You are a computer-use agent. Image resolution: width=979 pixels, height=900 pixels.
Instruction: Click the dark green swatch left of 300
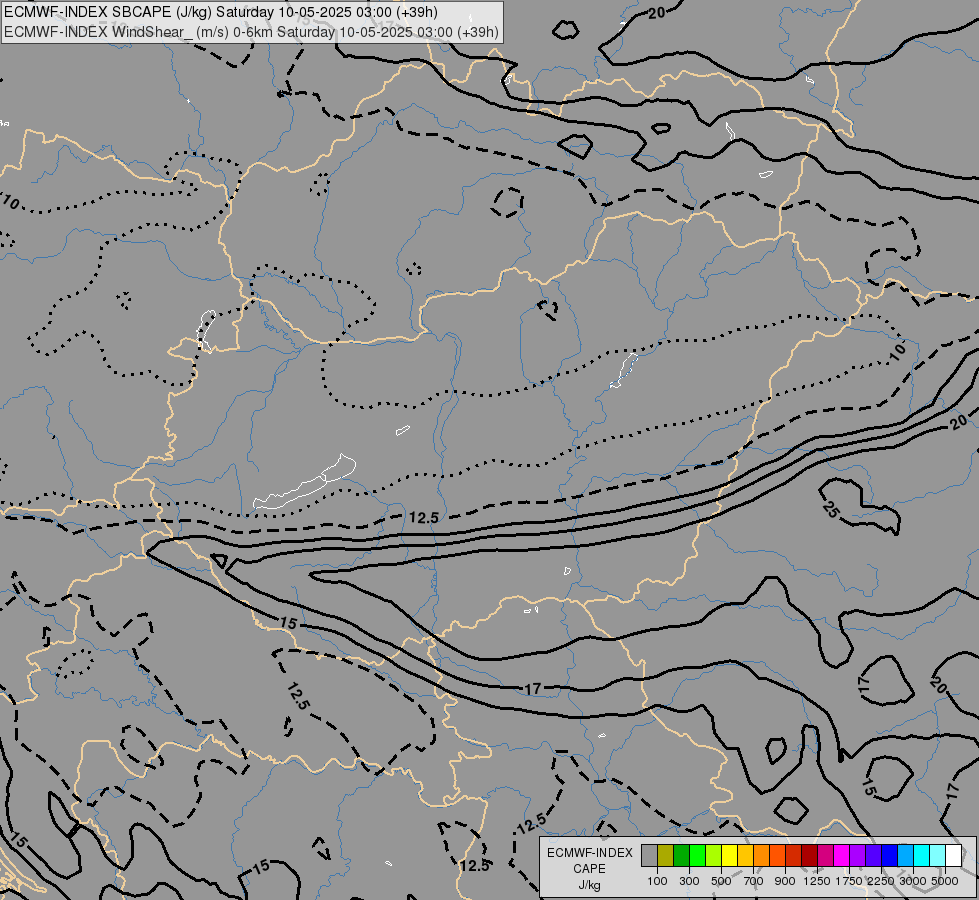coord(681,855)
